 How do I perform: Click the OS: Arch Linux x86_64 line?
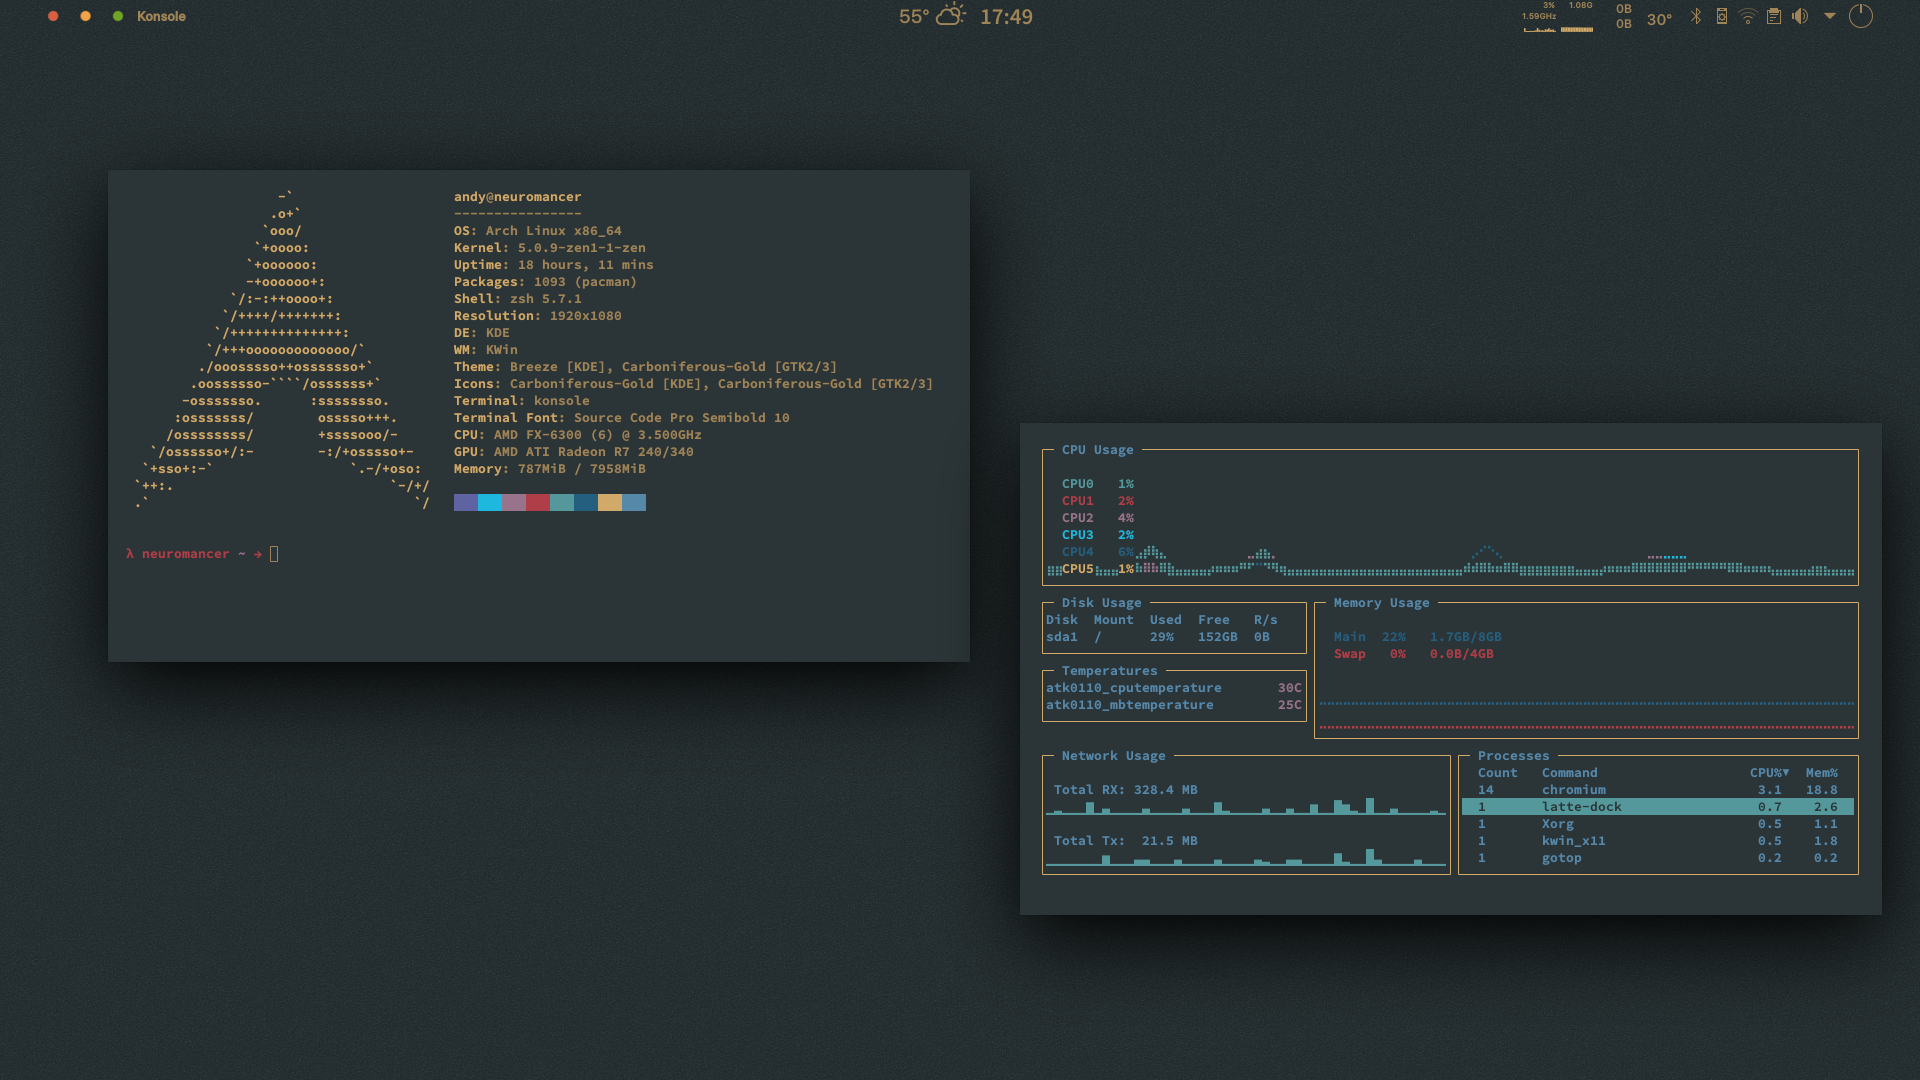[538, 231]
